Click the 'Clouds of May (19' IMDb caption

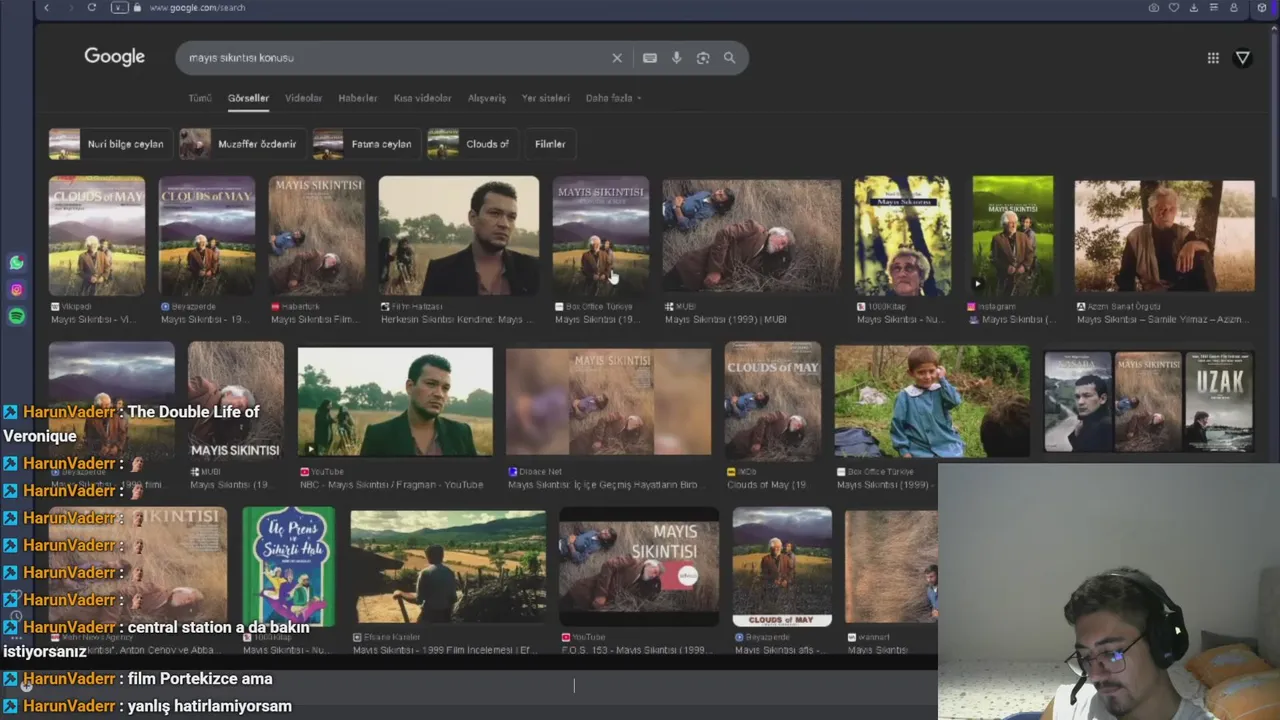point(767,485)
